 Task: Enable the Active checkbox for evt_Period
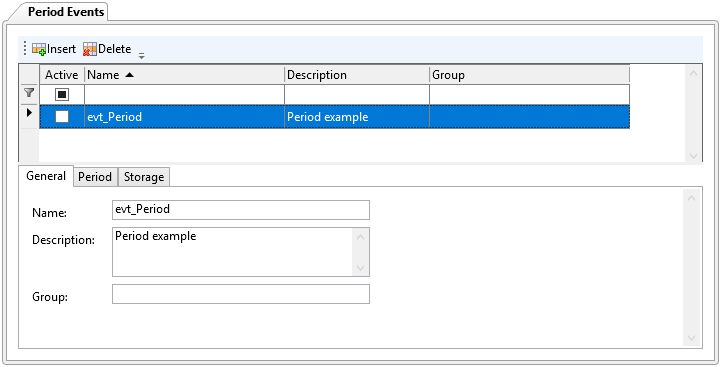(x=62, y=117)
